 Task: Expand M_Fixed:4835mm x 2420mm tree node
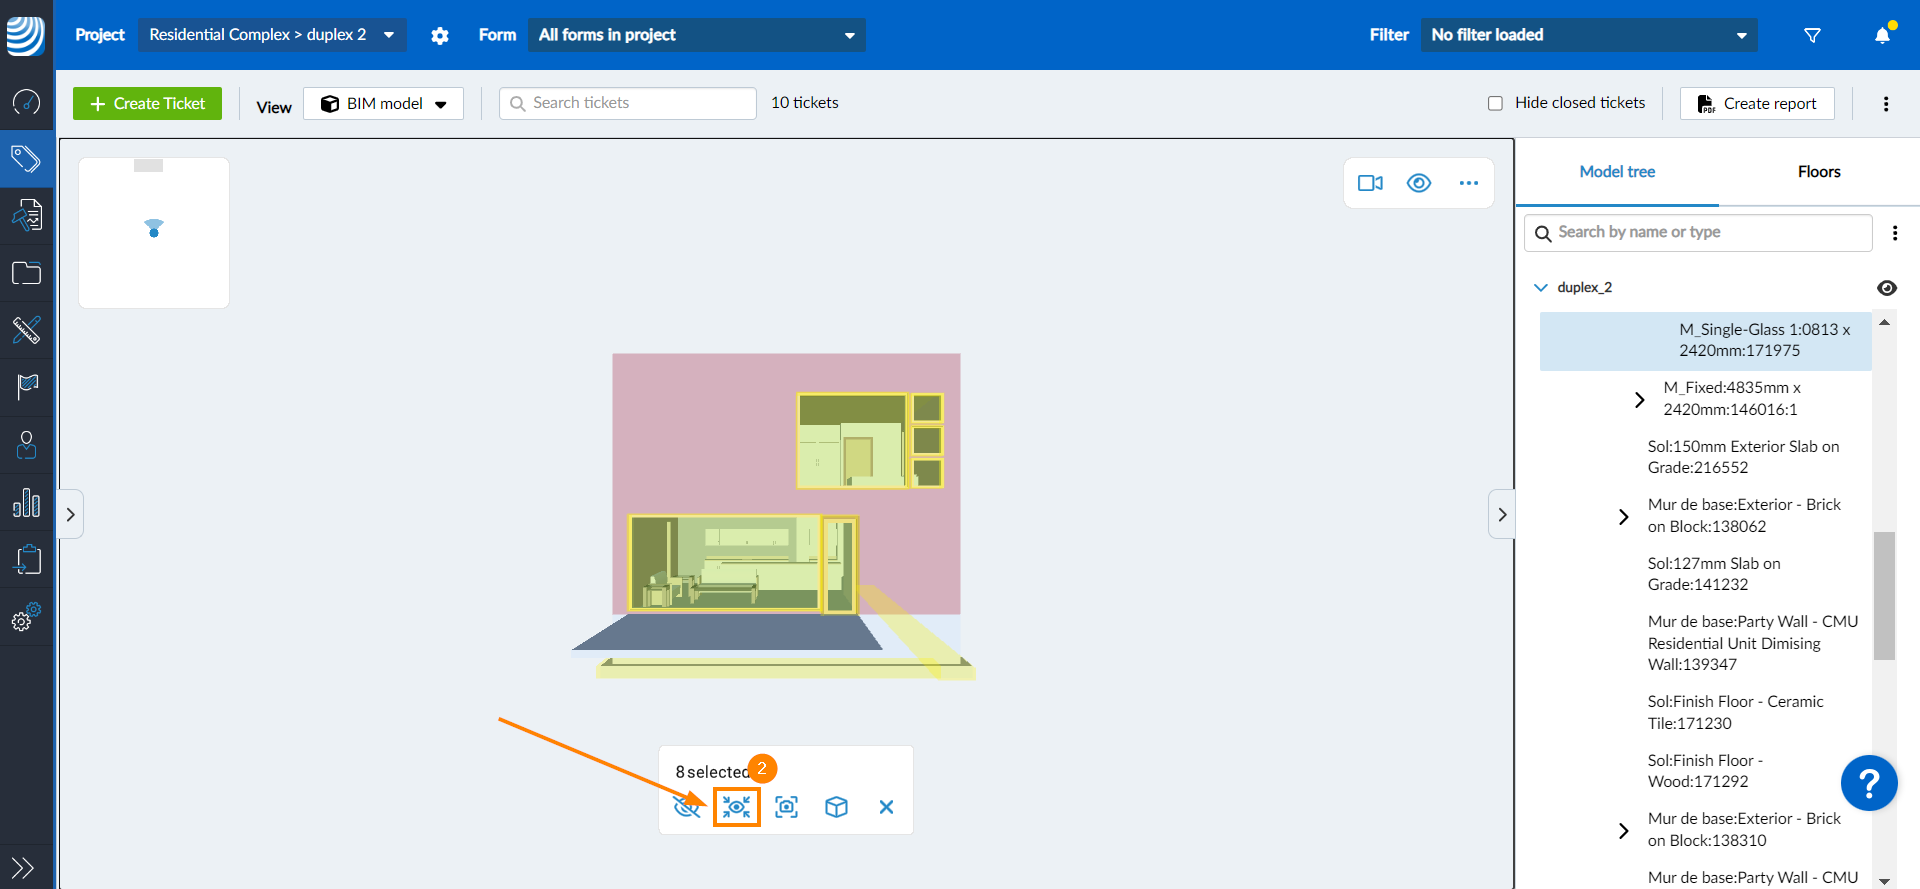point(1639,399)
